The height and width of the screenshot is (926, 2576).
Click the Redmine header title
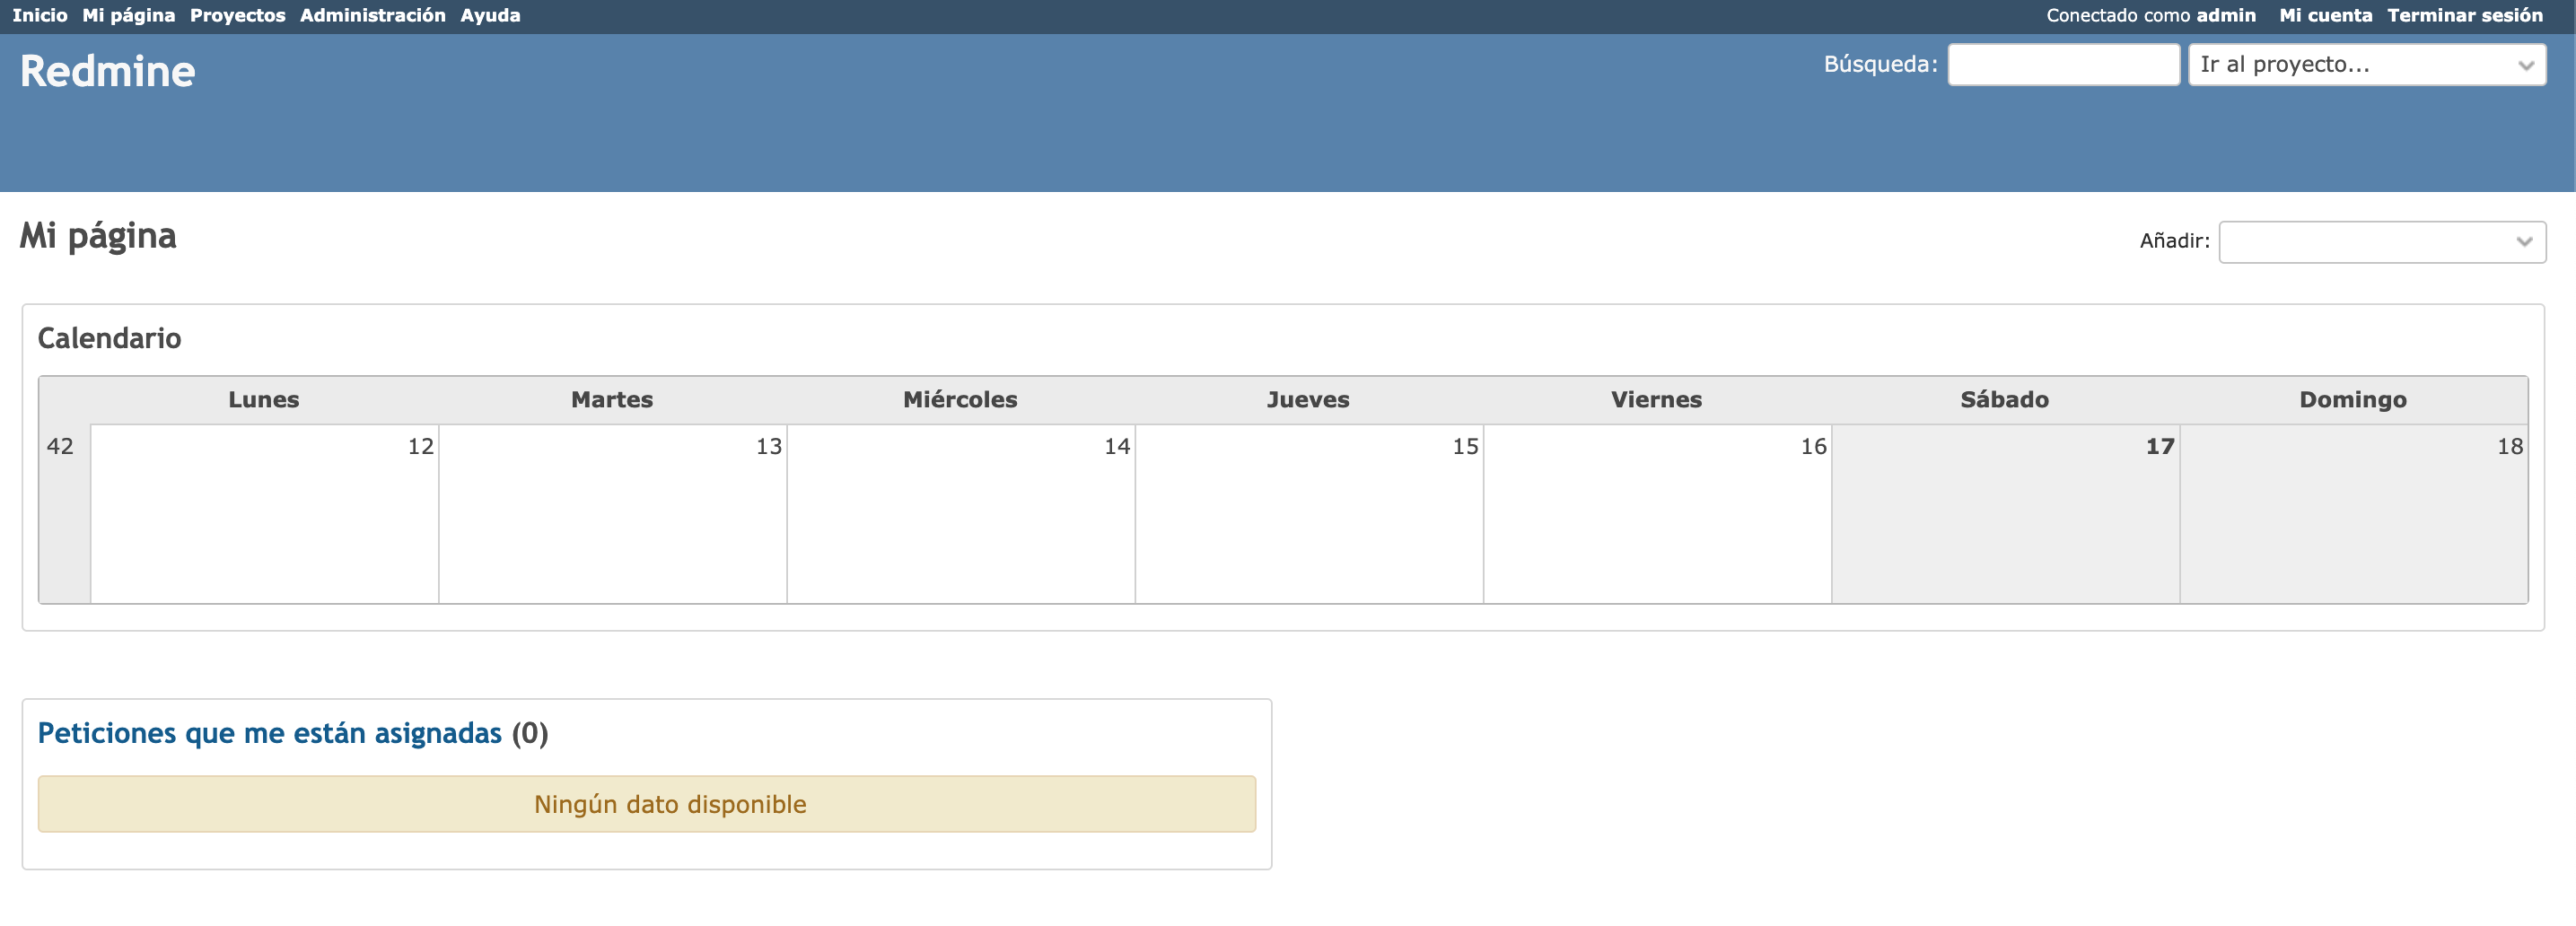point(107,72)
